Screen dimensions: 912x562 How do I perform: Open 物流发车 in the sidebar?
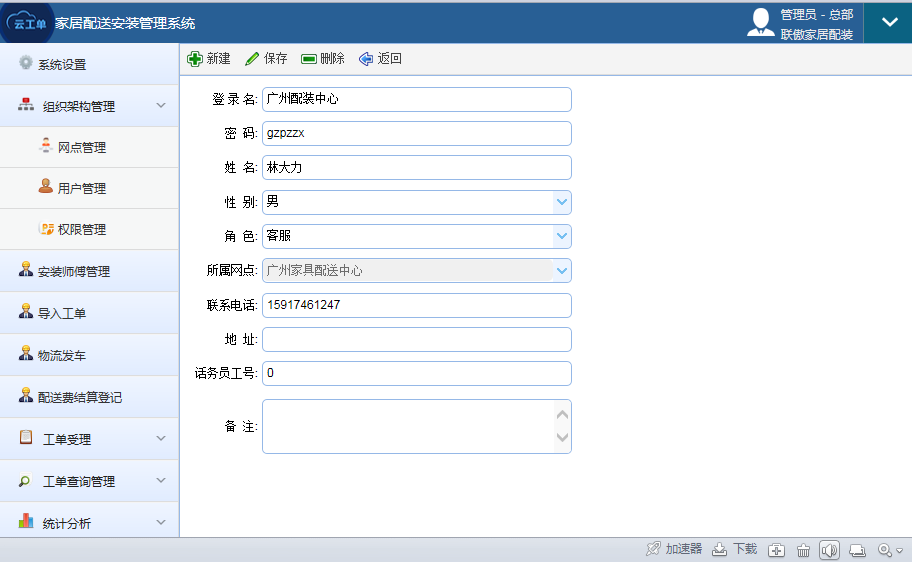coord(89,355)
